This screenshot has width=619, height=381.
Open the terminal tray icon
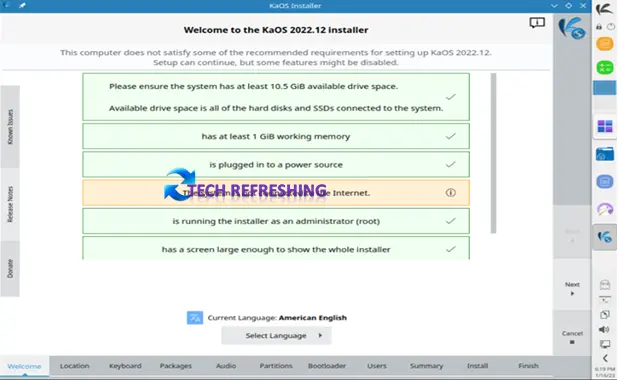[605, 300]
